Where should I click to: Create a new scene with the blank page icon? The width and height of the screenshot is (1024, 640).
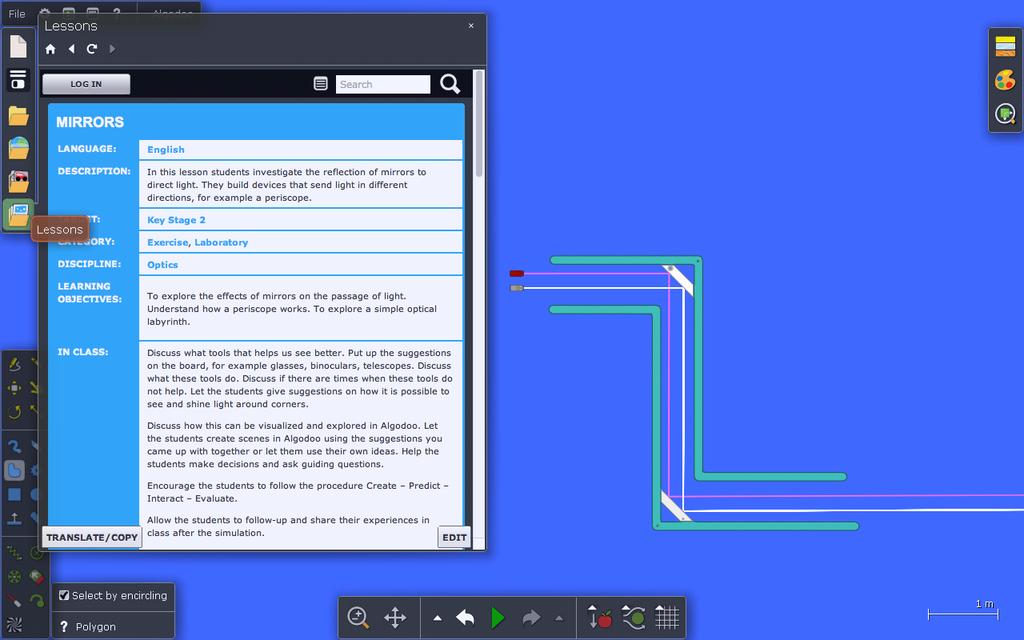pyautogui.click(x=18, y=46)
